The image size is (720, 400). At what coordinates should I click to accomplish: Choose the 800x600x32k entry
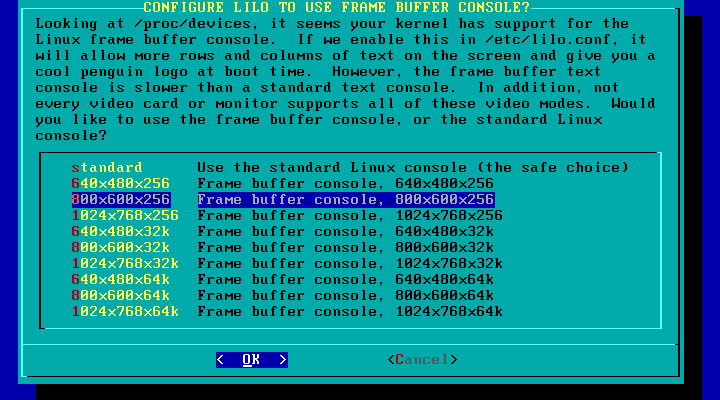click(121, 248)
